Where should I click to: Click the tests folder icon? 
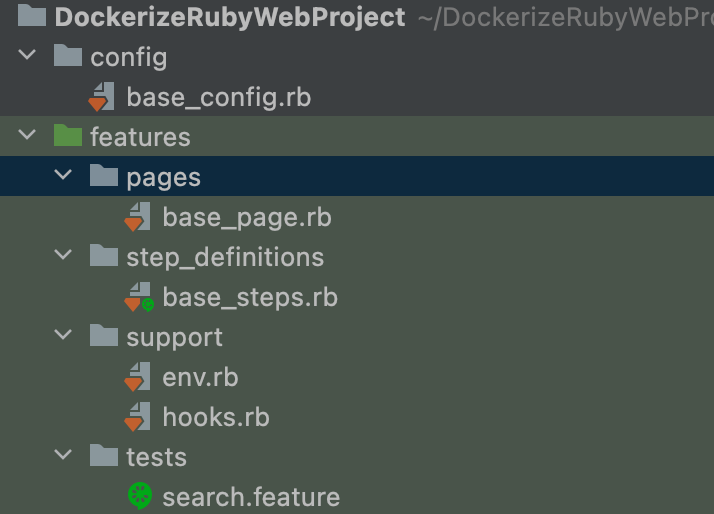coord(104,456)
